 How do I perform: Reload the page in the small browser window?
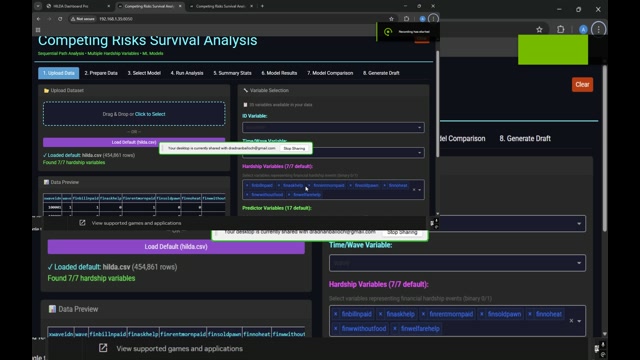coord(60,19)
